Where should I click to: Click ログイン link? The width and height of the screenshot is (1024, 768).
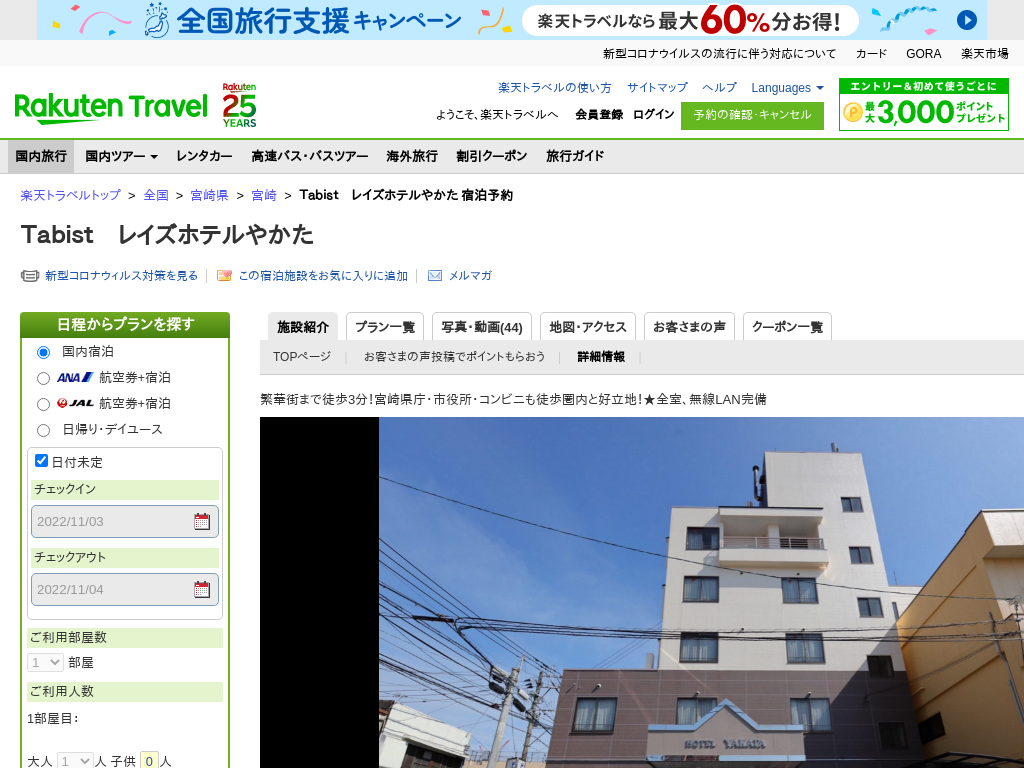tap(653, 114)
